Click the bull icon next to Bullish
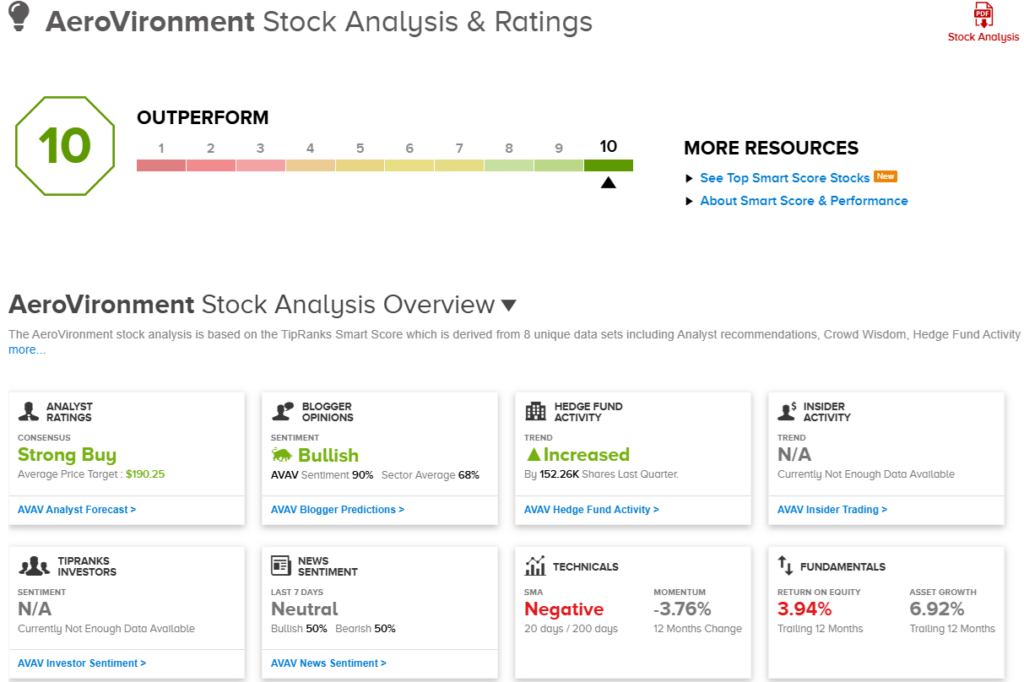 [282, 455]
